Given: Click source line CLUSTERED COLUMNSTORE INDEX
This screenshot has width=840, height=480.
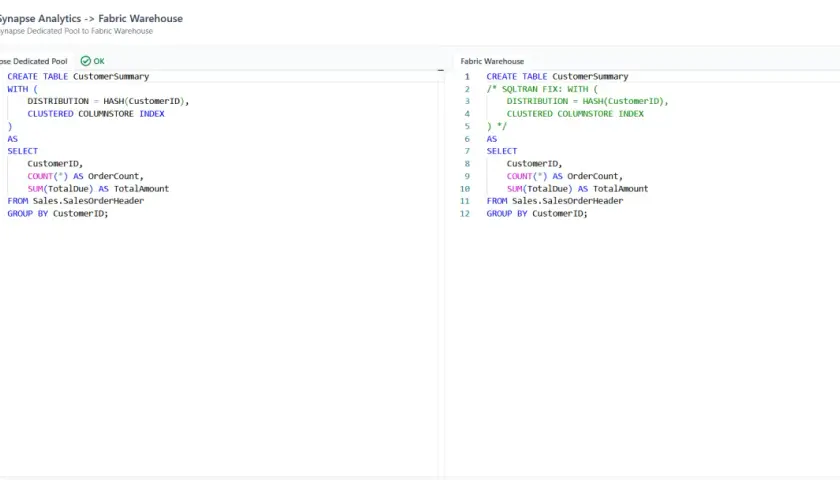Looking at the screenshot, I should [x=96, y=114].
